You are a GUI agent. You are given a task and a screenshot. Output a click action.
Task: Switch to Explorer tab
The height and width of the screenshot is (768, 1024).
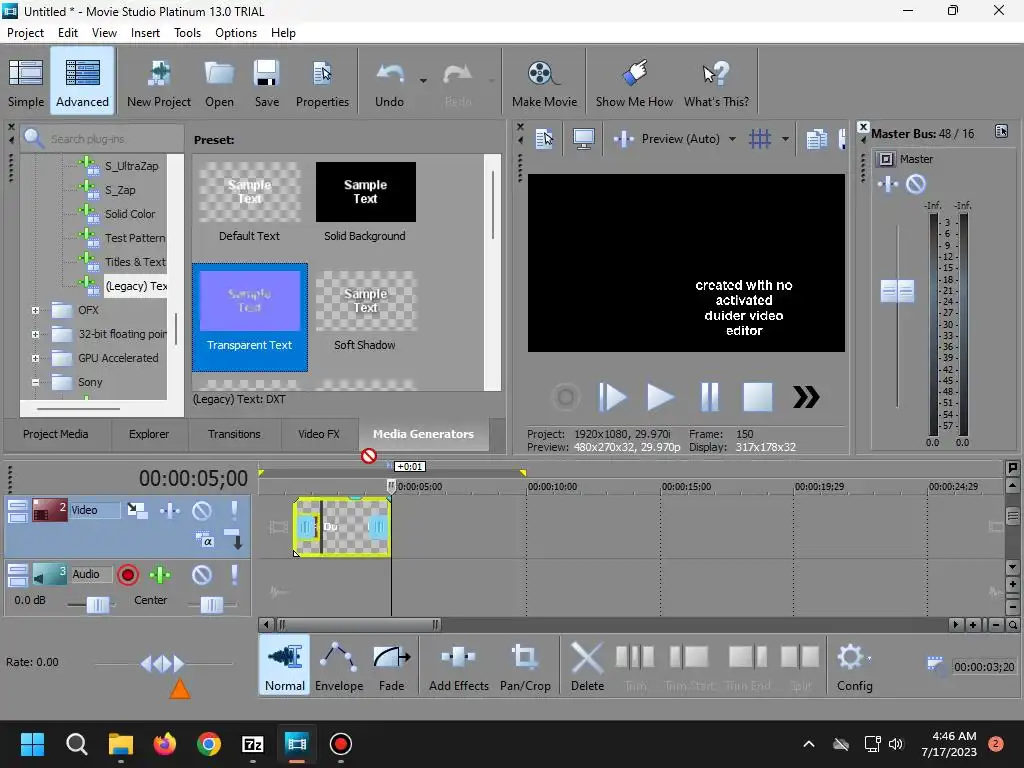[x=149, y=434]
